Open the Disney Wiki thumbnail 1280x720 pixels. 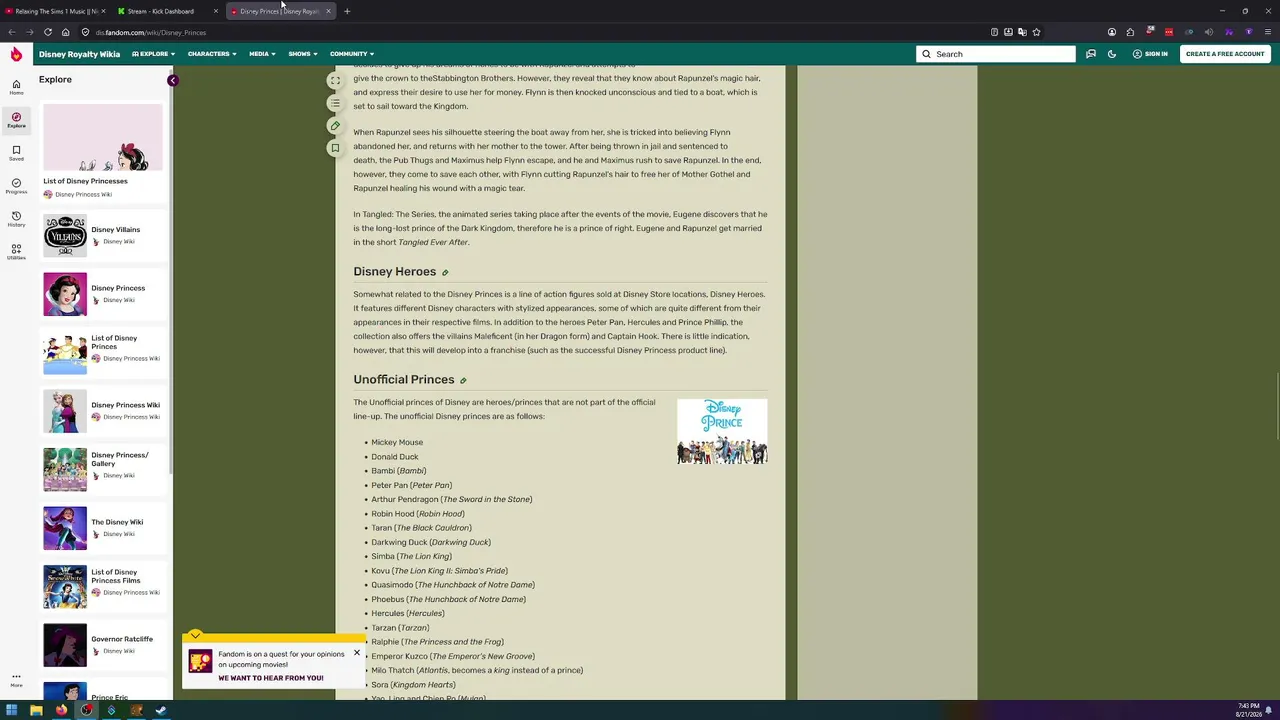click(x=65, y=528)
